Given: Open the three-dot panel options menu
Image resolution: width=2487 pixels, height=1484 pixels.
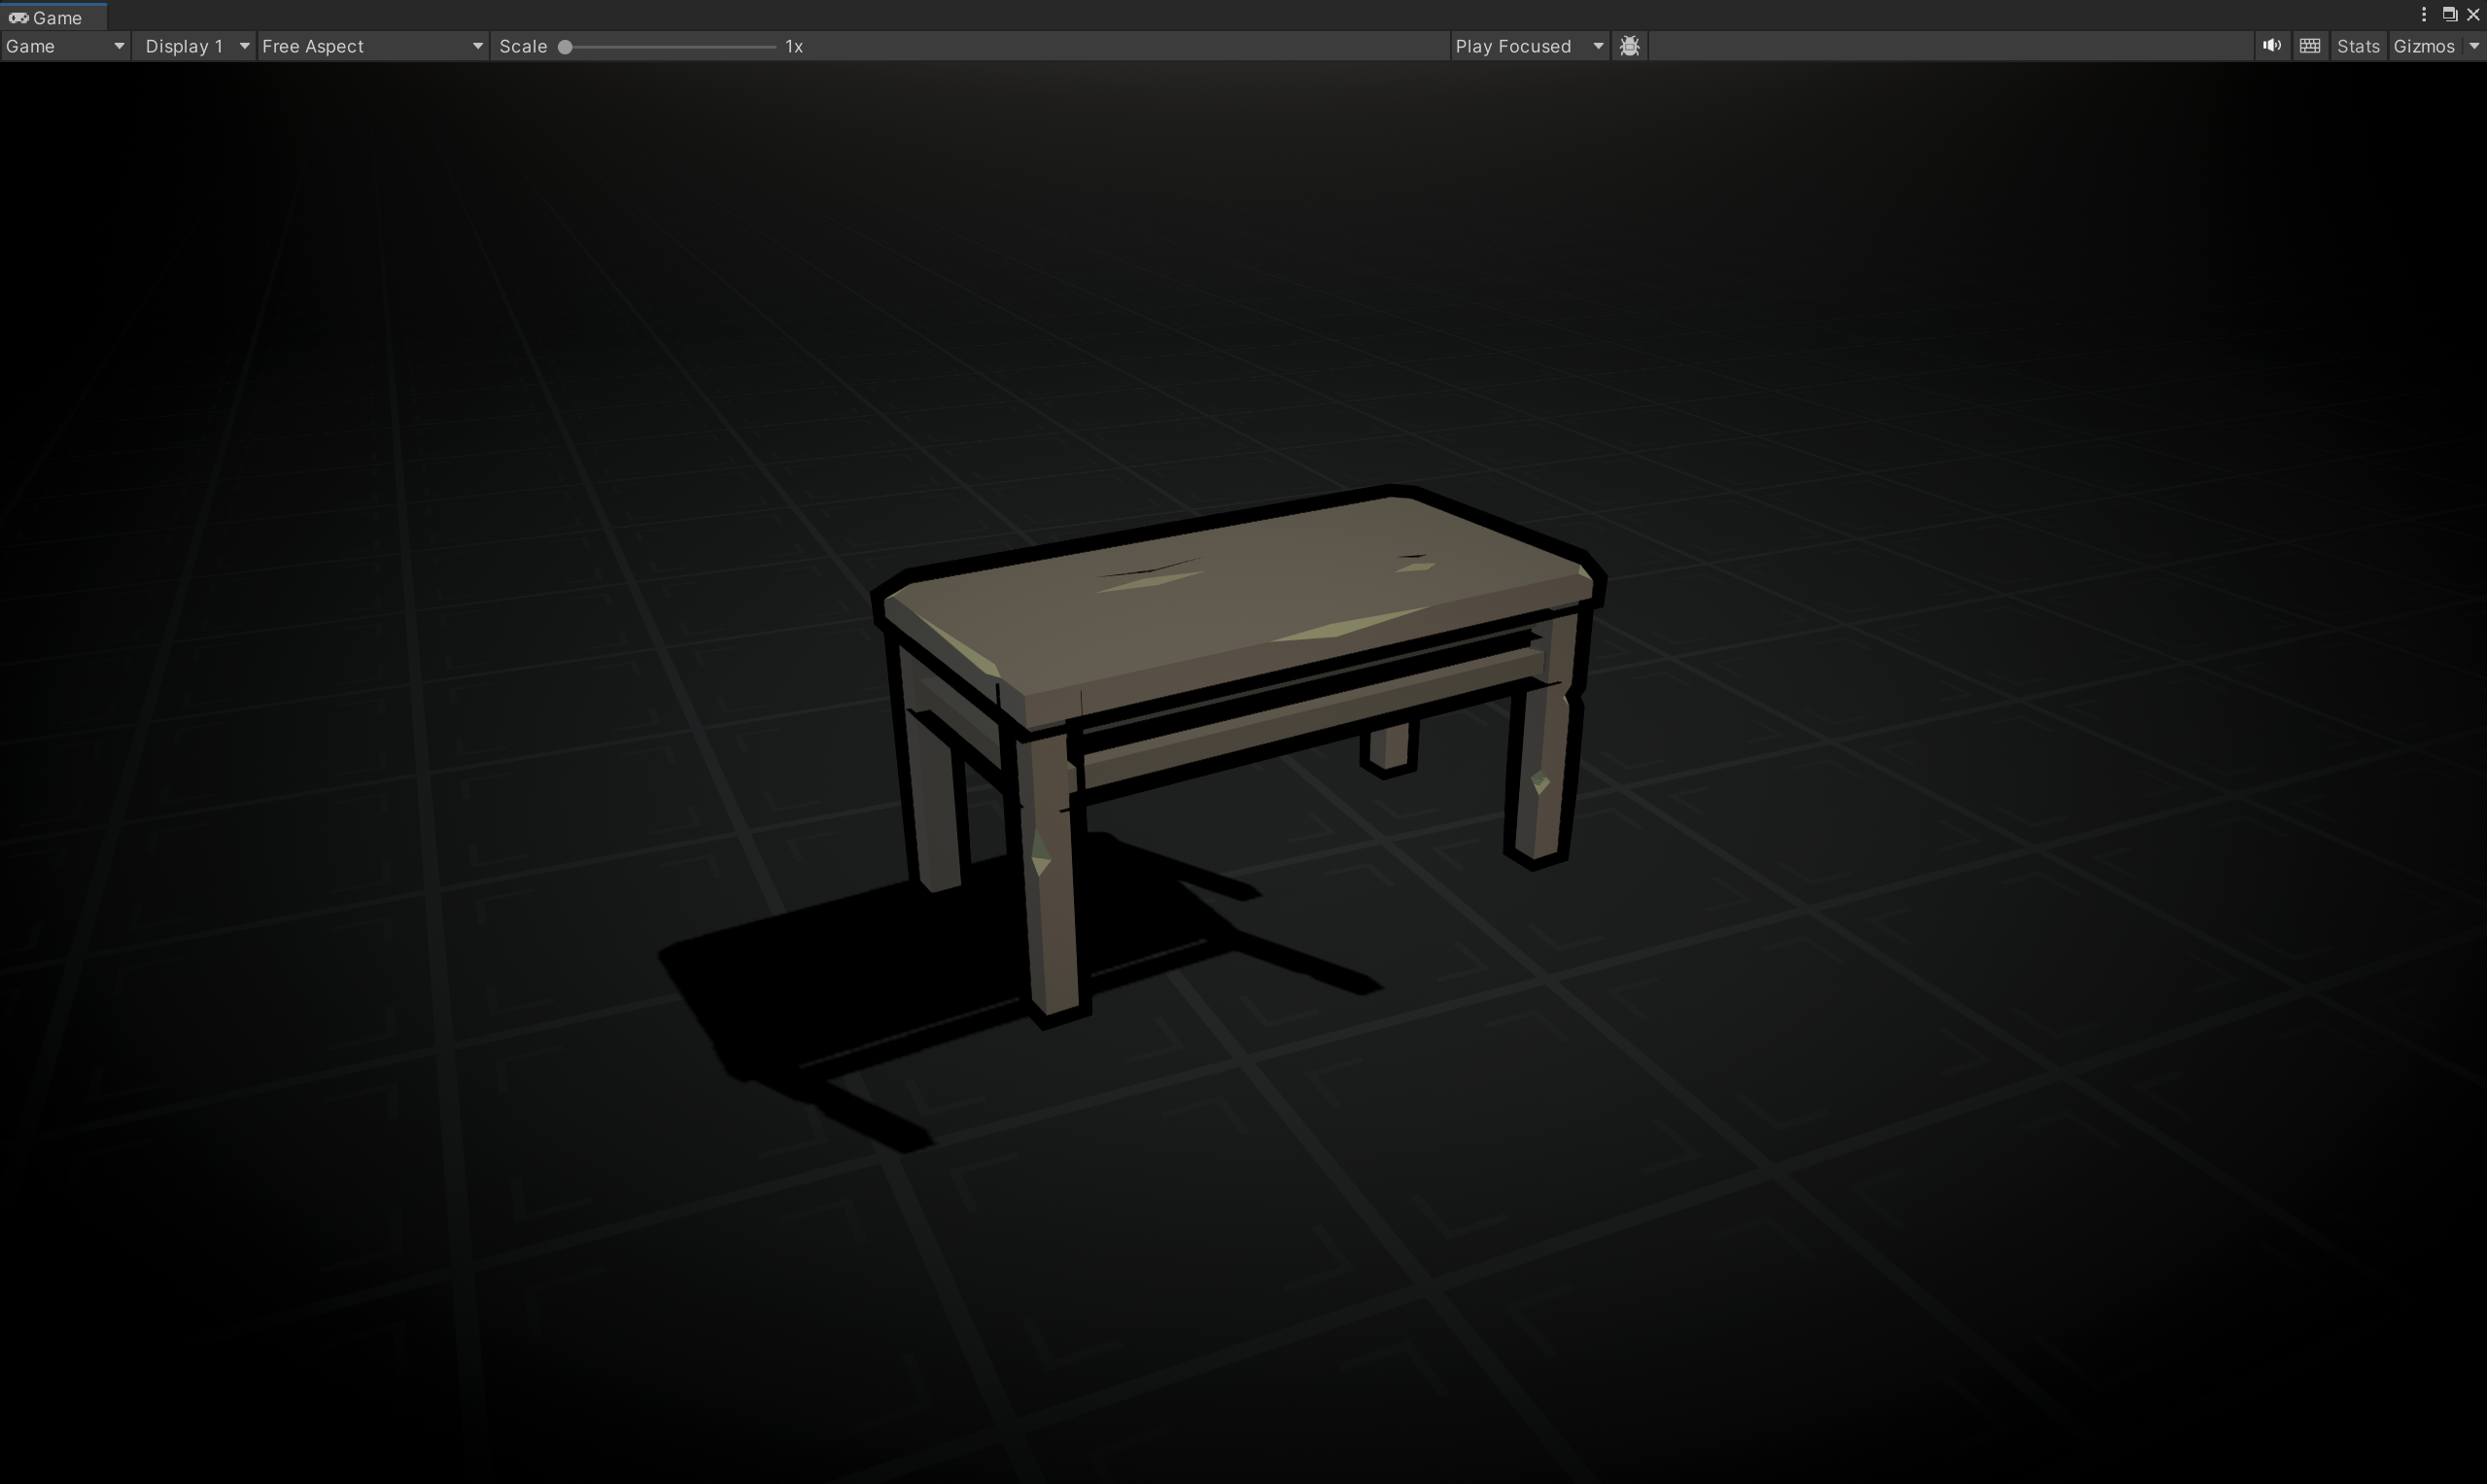Looking at the screenshot, I should (2423, 14).
